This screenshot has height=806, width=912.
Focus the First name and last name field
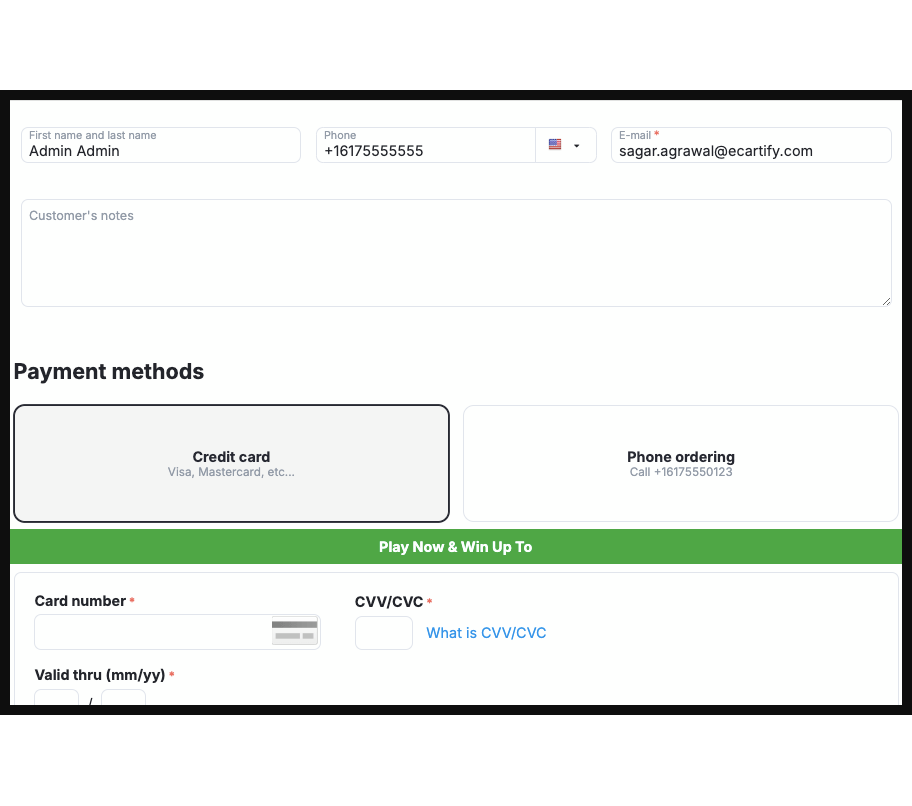click(x=160, y=151)
